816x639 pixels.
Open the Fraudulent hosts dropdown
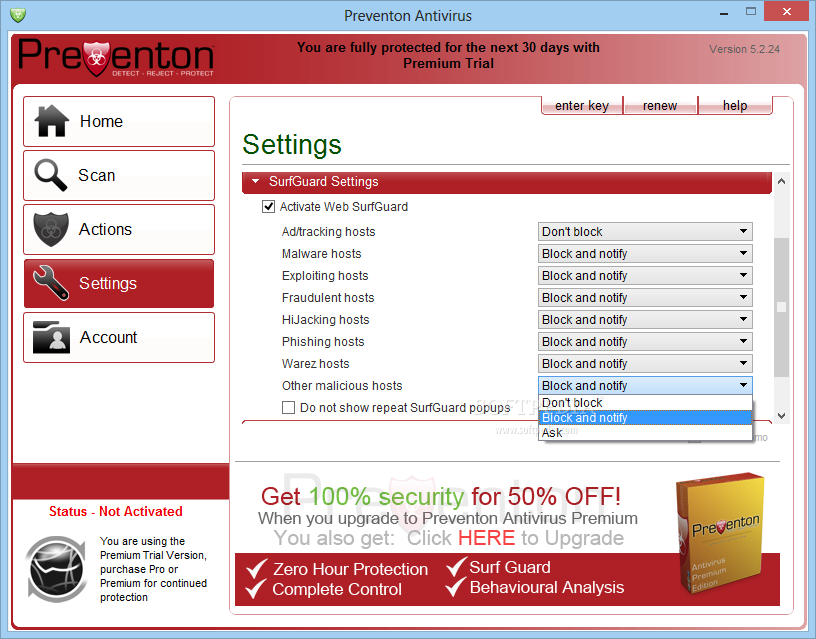(x=645, y=298)
